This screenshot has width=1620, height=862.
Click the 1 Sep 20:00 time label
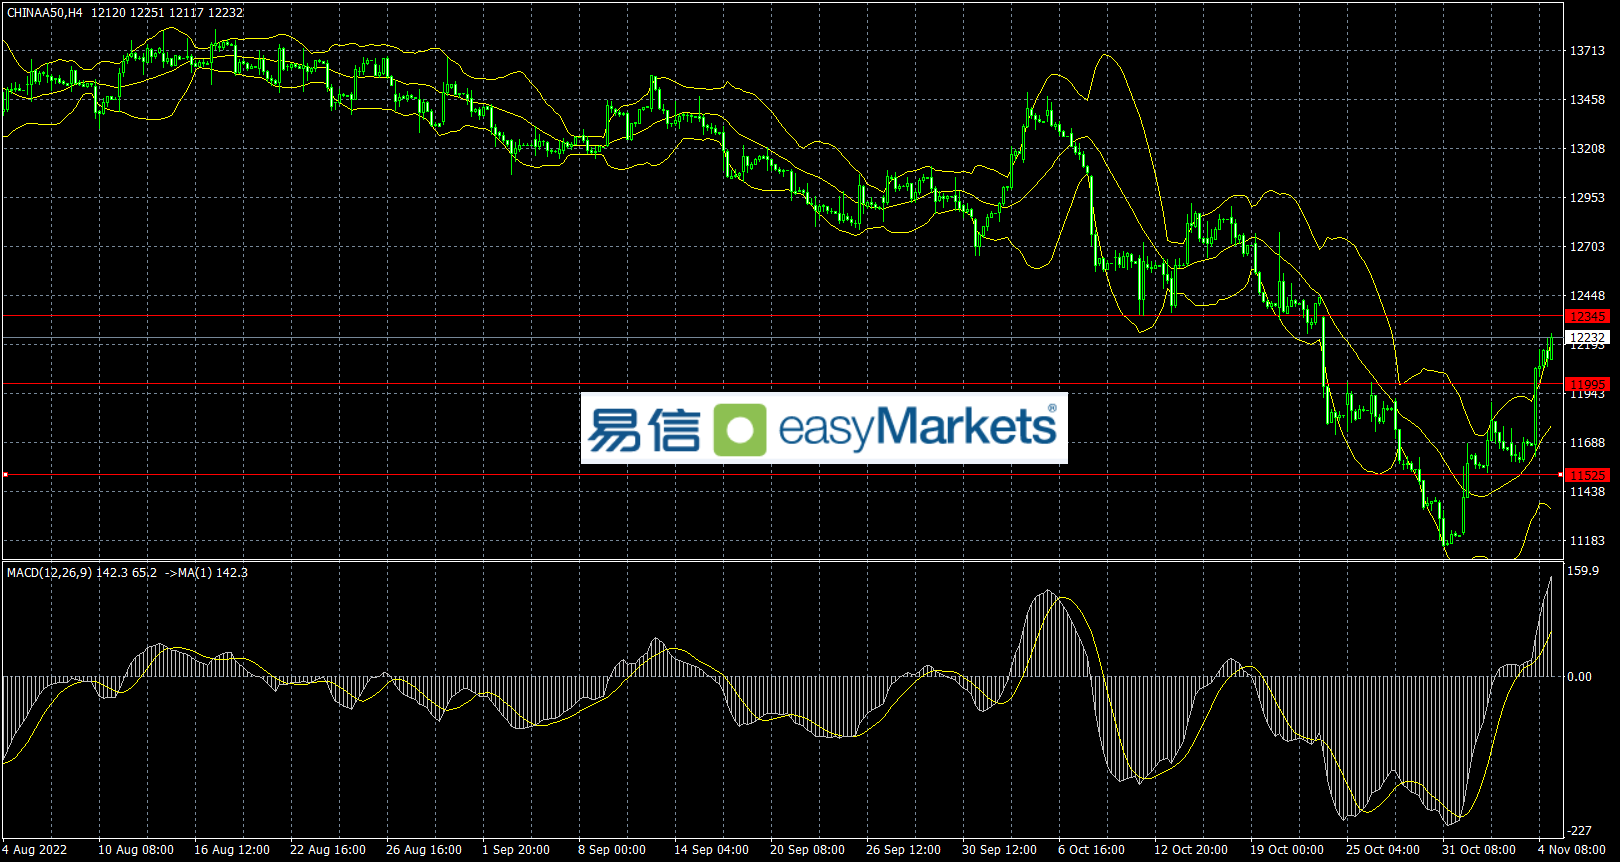[x=516, y=850]
